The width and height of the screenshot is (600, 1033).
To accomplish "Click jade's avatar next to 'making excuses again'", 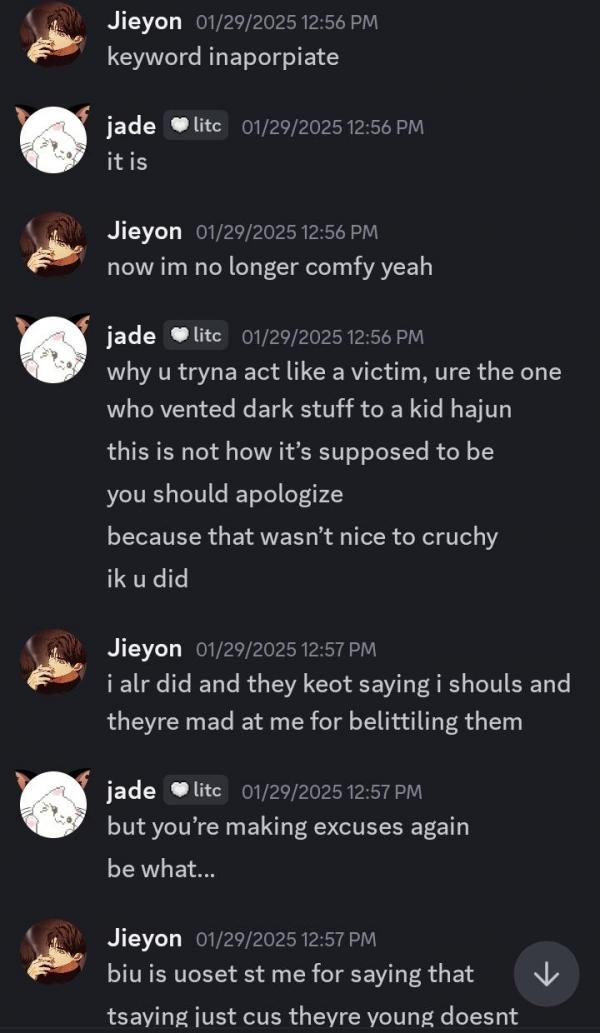I will 53,804.
